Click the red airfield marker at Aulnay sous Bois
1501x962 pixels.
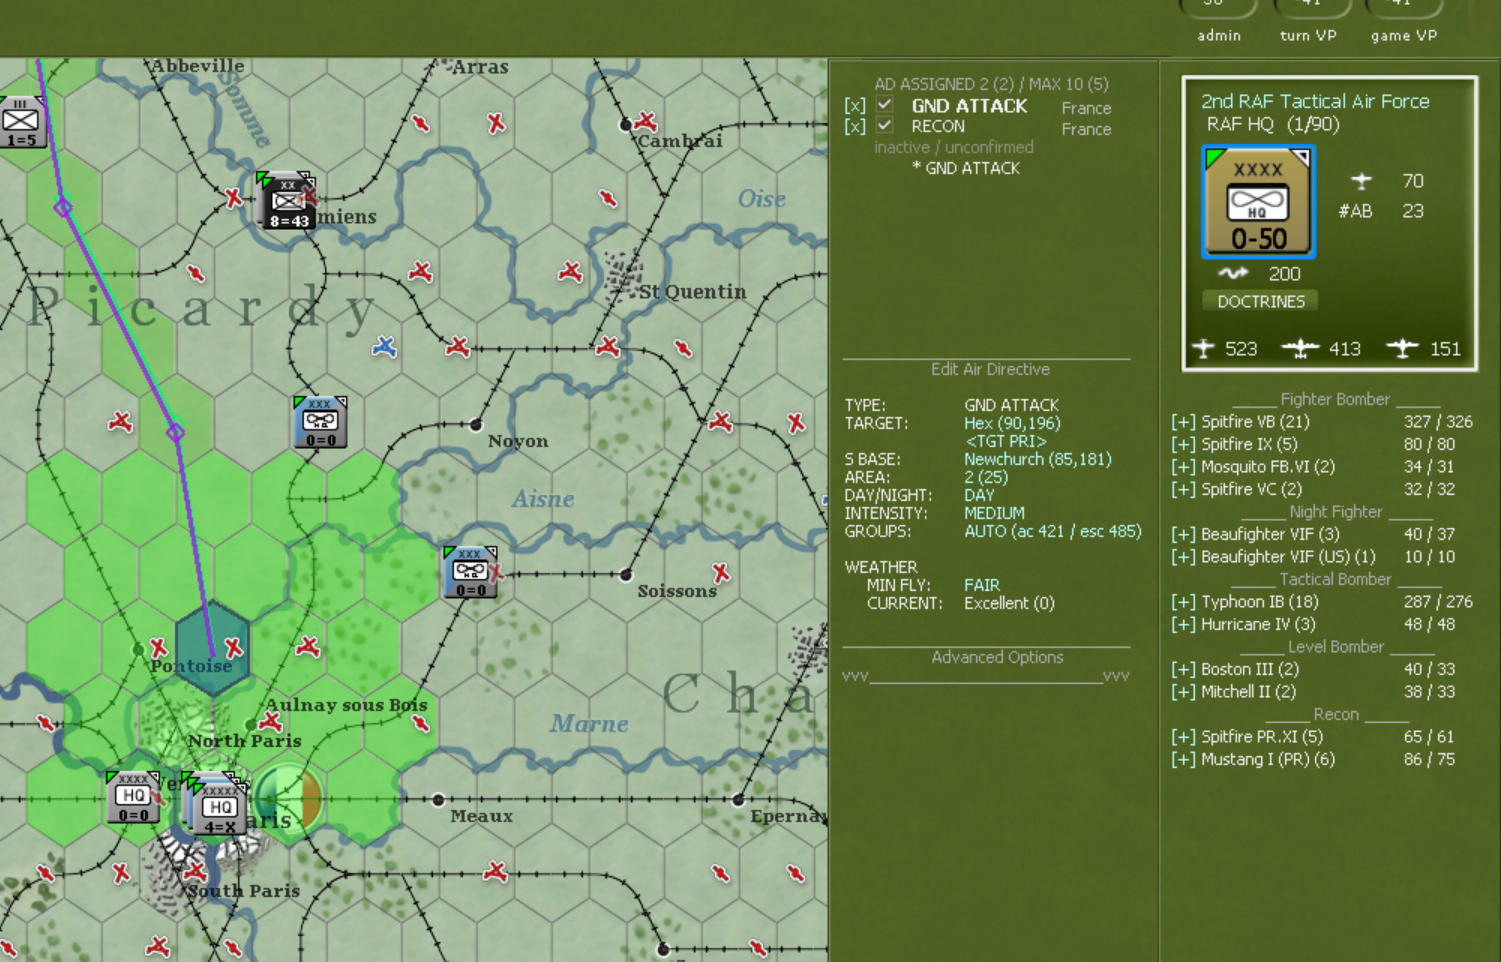[x=270, y=721]
